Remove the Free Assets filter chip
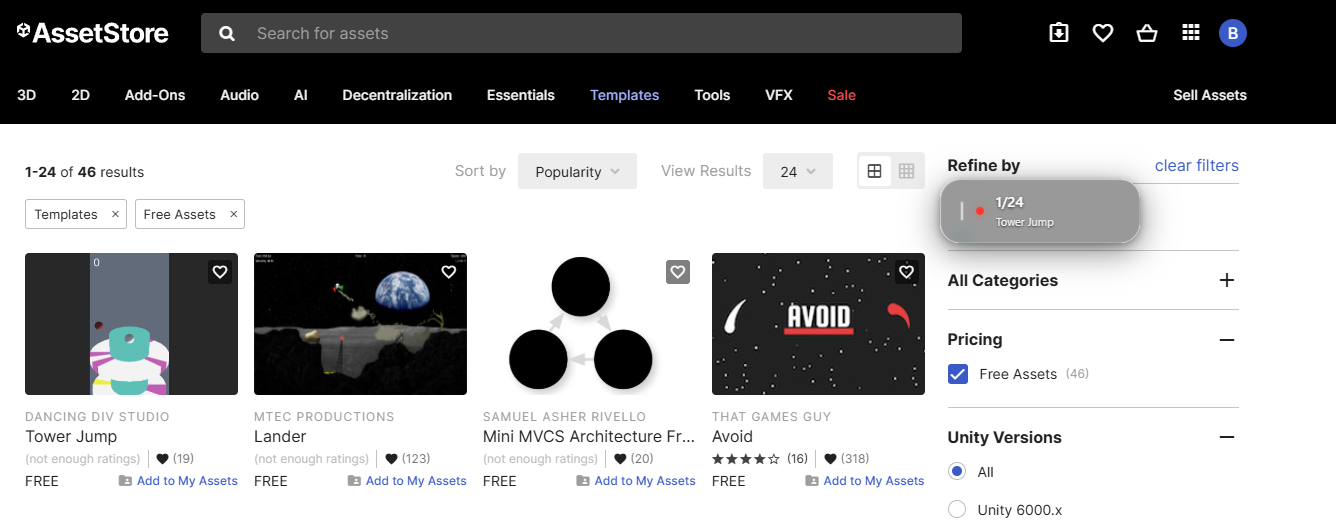 tap(233, 214)
